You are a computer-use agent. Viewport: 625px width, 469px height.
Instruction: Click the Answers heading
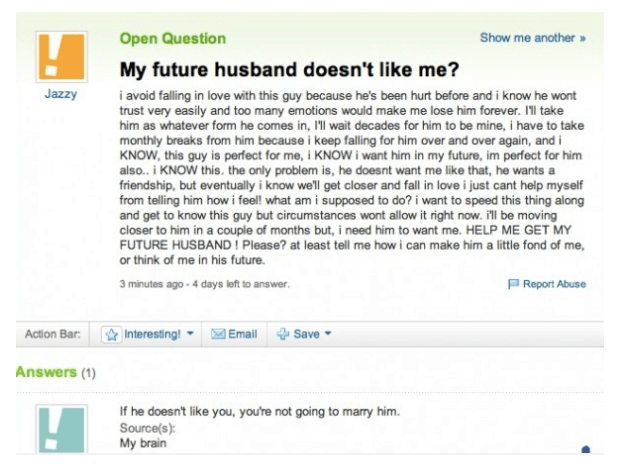click(46, 372)
